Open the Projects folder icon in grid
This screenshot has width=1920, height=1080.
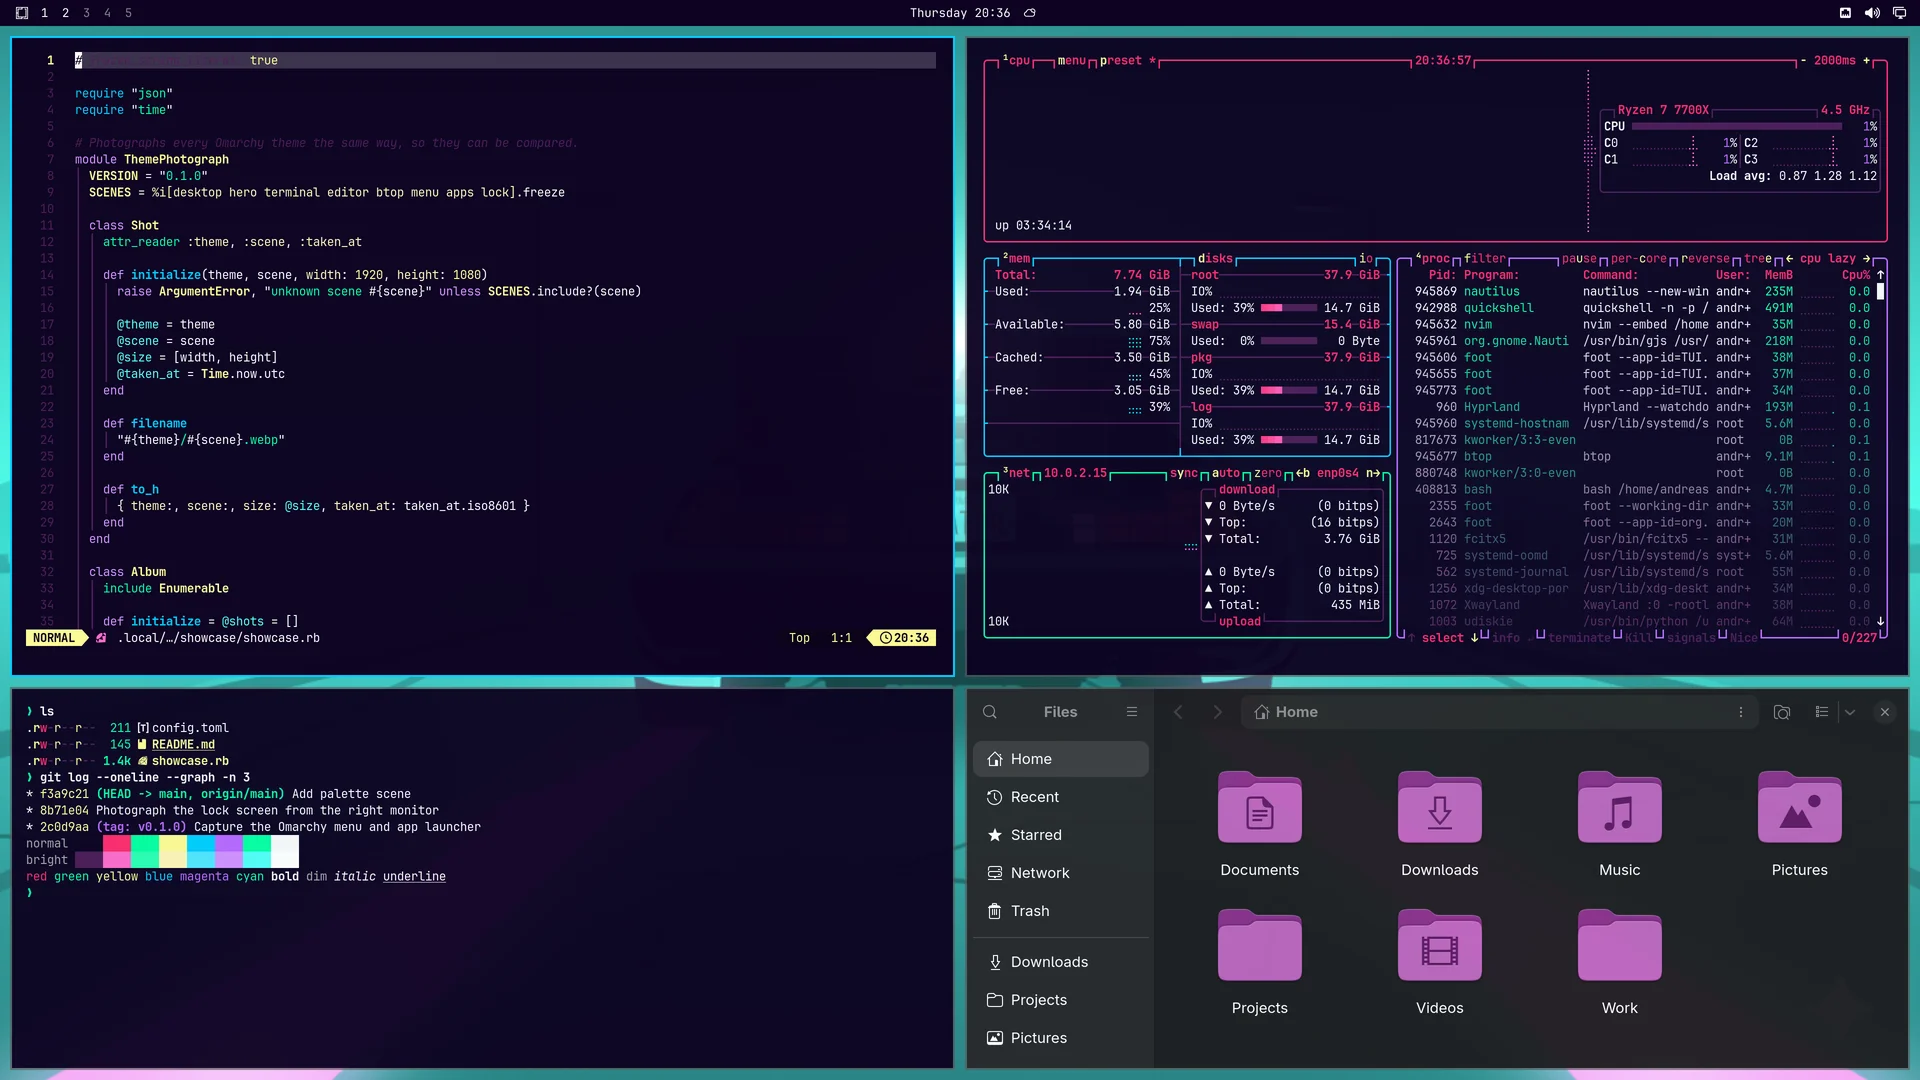(1260, 945)
